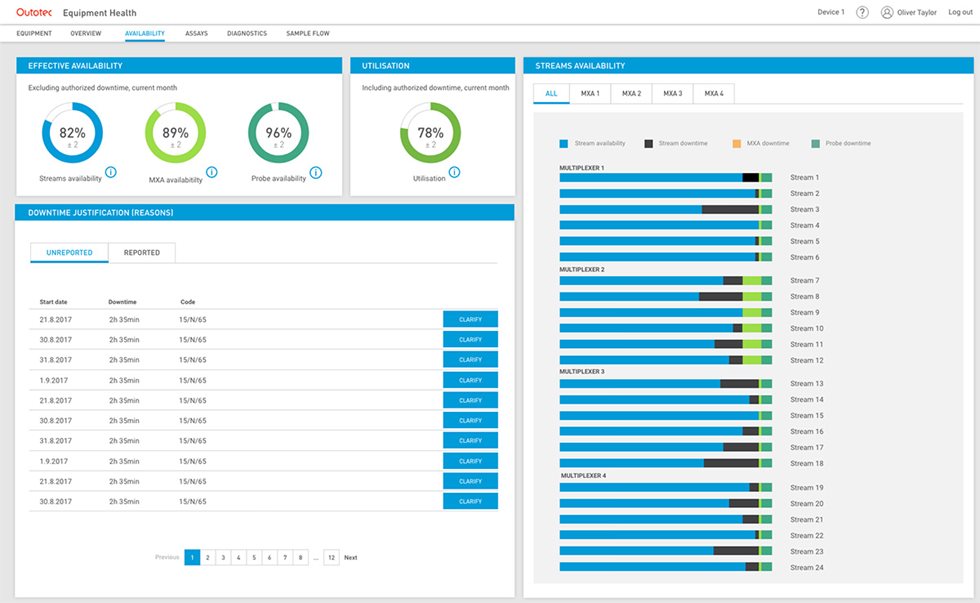
Task: Click info icon beside Probe availability
Action: [x=316, y=173]
